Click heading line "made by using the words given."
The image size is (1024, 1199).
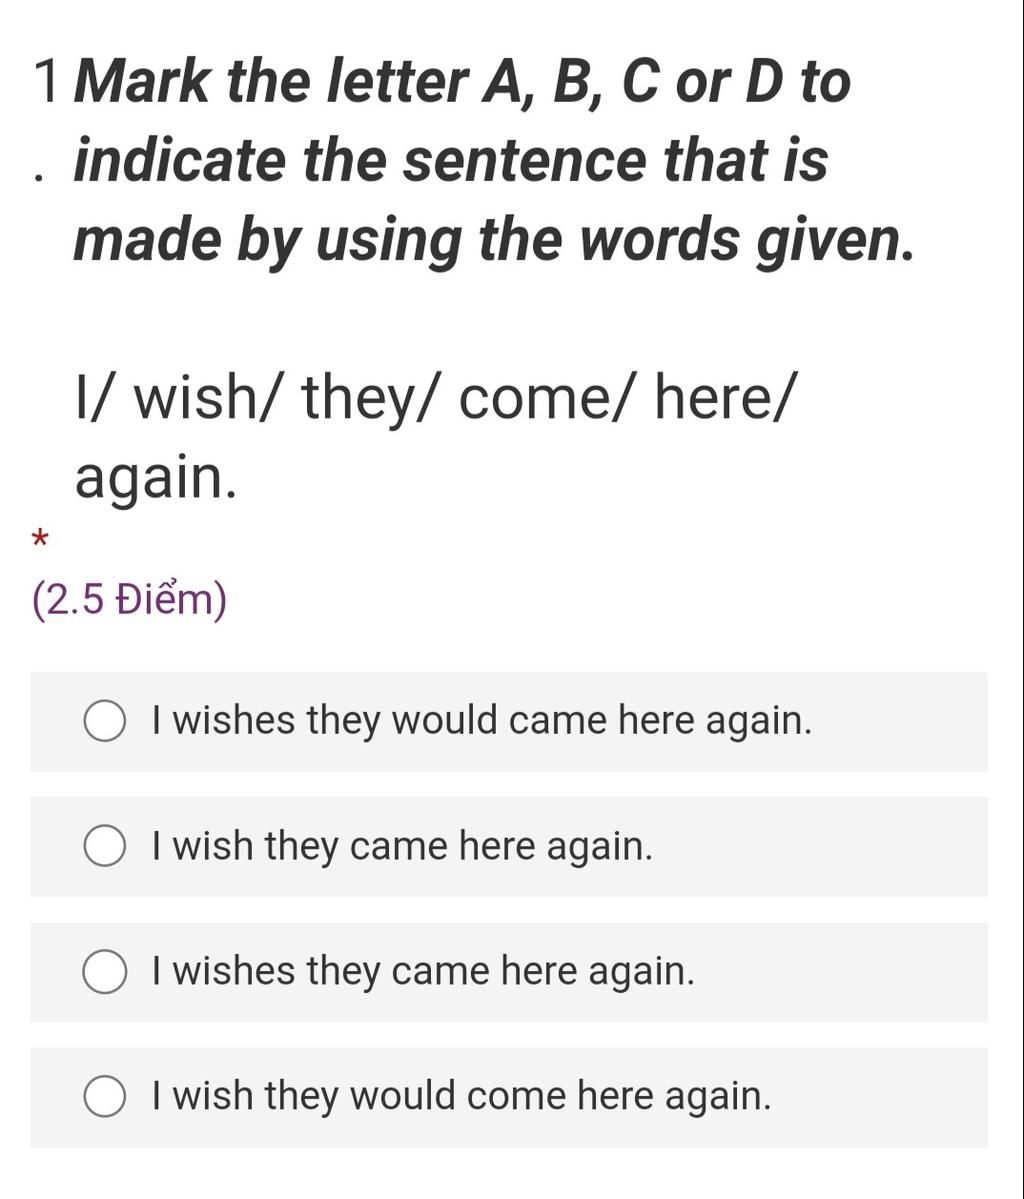[x=494, y=240]
